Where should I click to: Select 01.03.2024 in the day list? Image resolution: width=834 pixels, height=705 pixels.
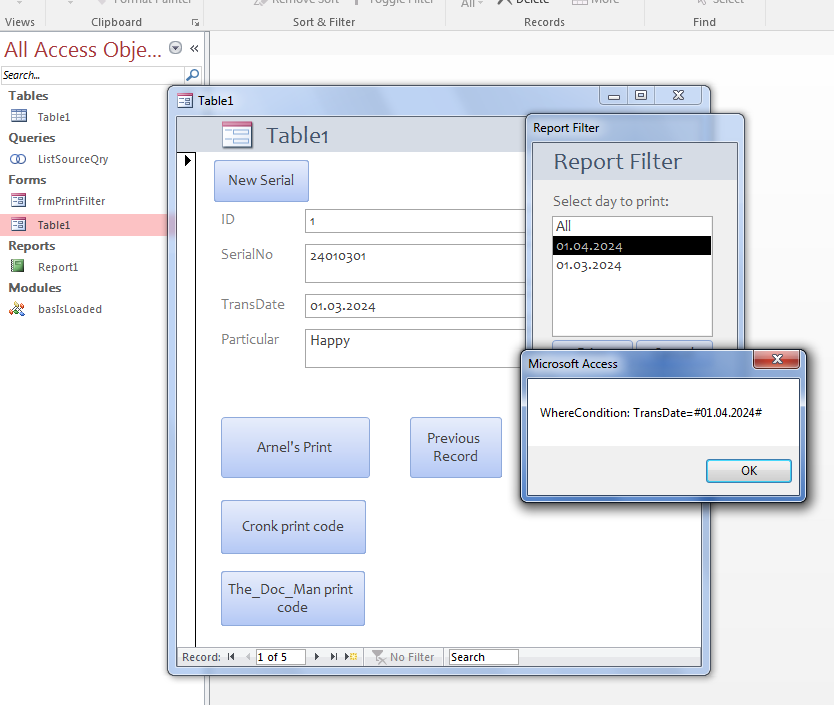(632, 265)
